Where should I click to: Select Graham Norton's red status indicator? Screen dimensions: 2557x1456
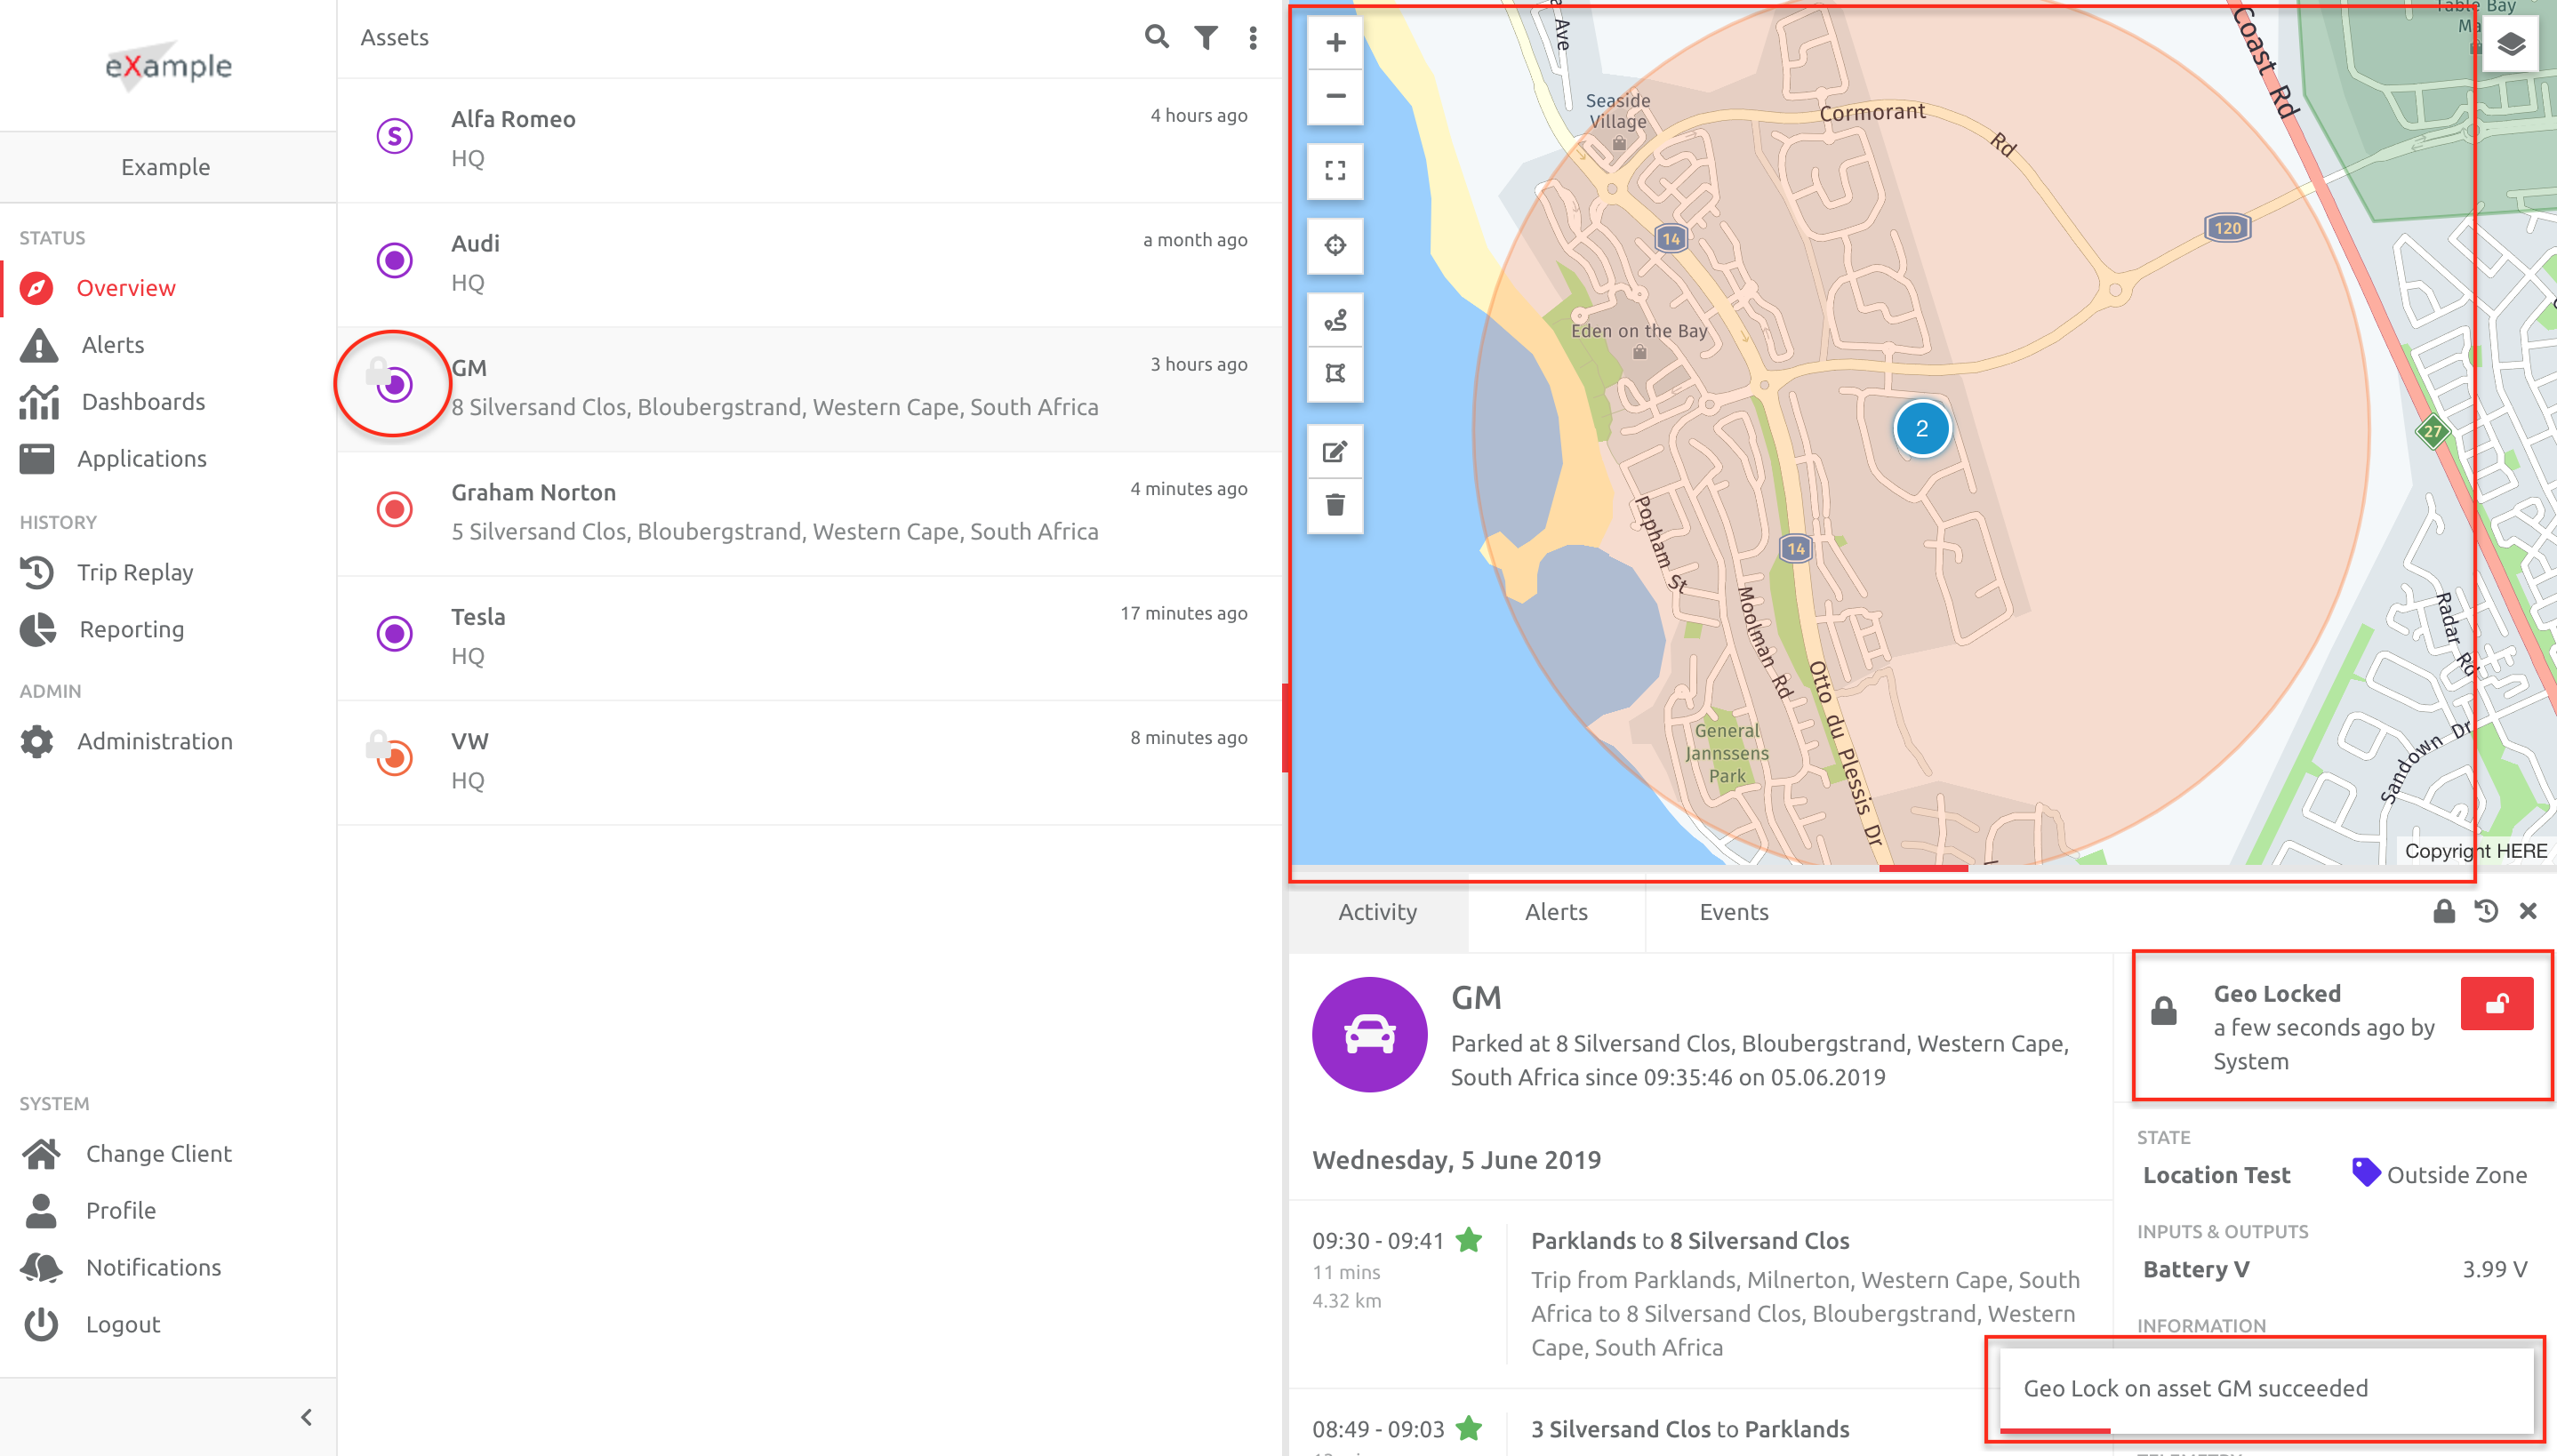click(394, 509)
